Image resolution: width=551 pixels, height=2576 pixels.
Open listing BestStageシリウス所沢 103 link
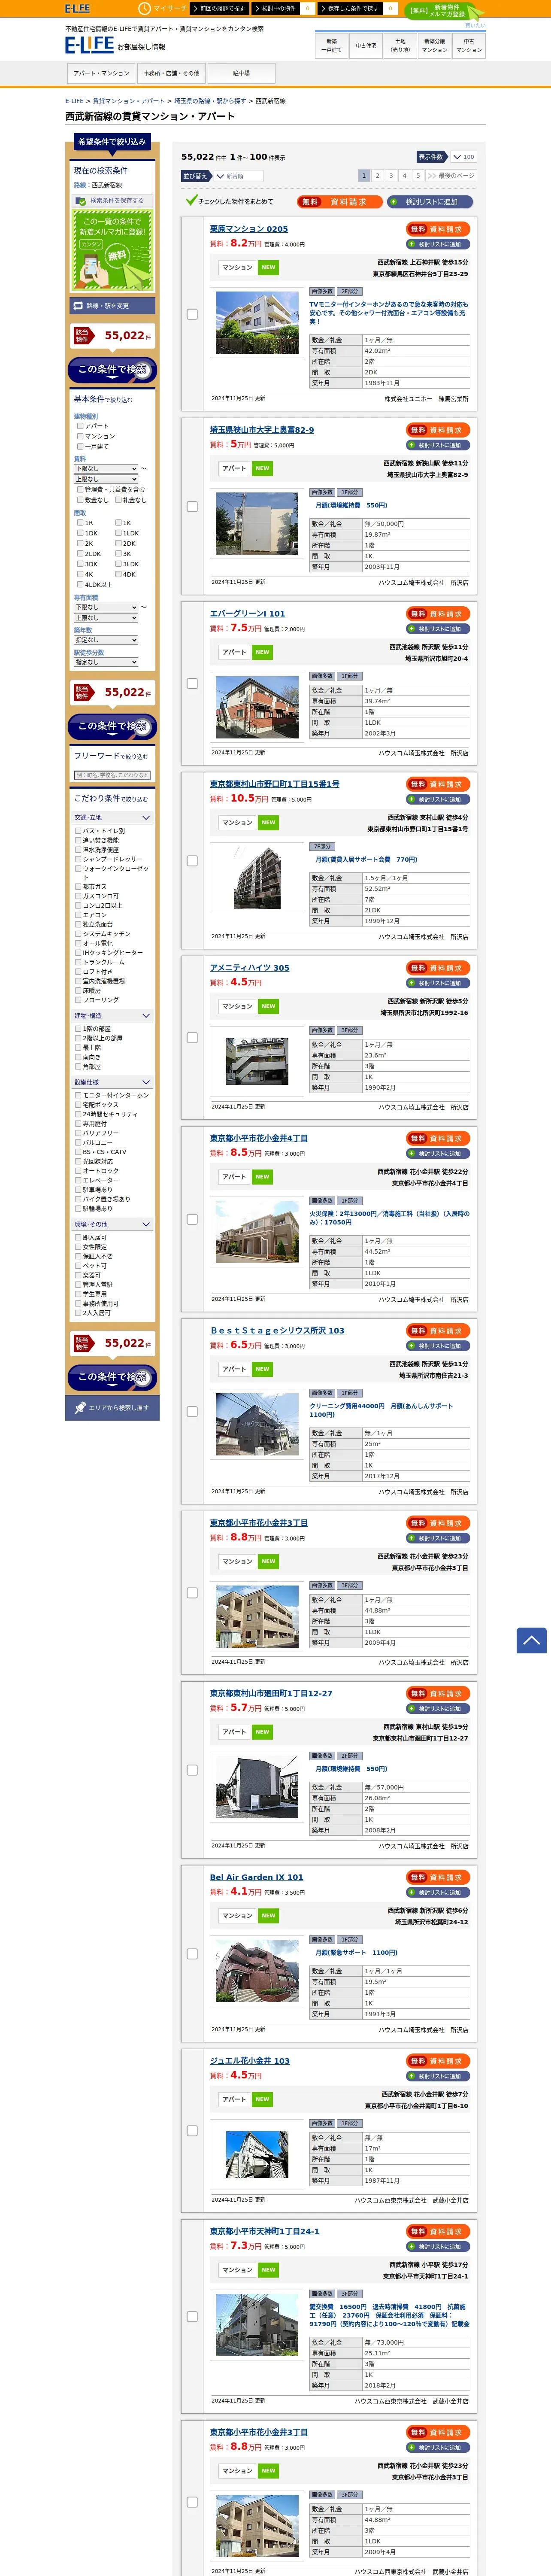coord(277,1330)
